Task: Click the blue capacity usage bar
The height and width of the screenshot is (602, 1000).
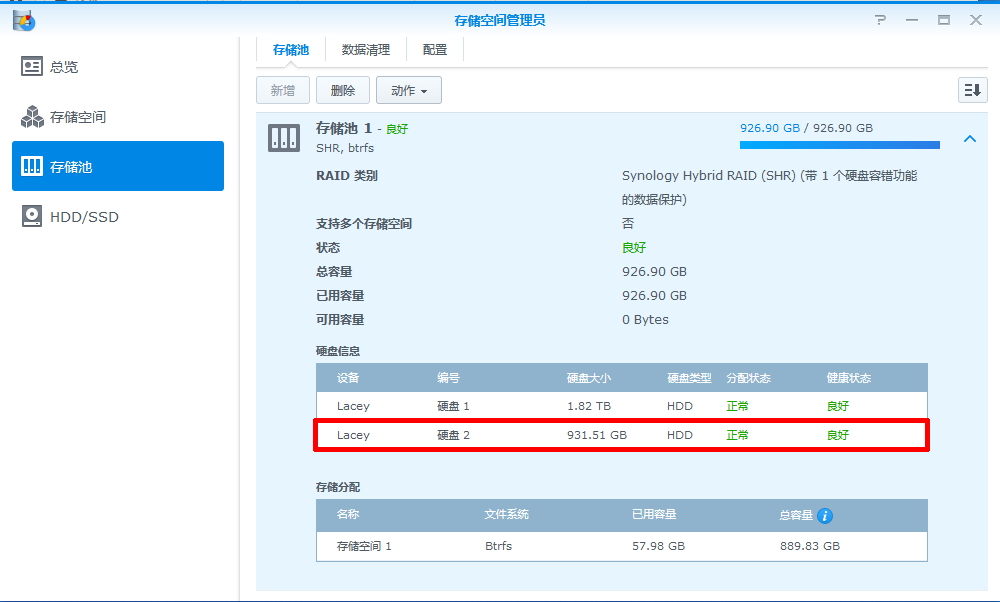Action: tap(839, 145)
